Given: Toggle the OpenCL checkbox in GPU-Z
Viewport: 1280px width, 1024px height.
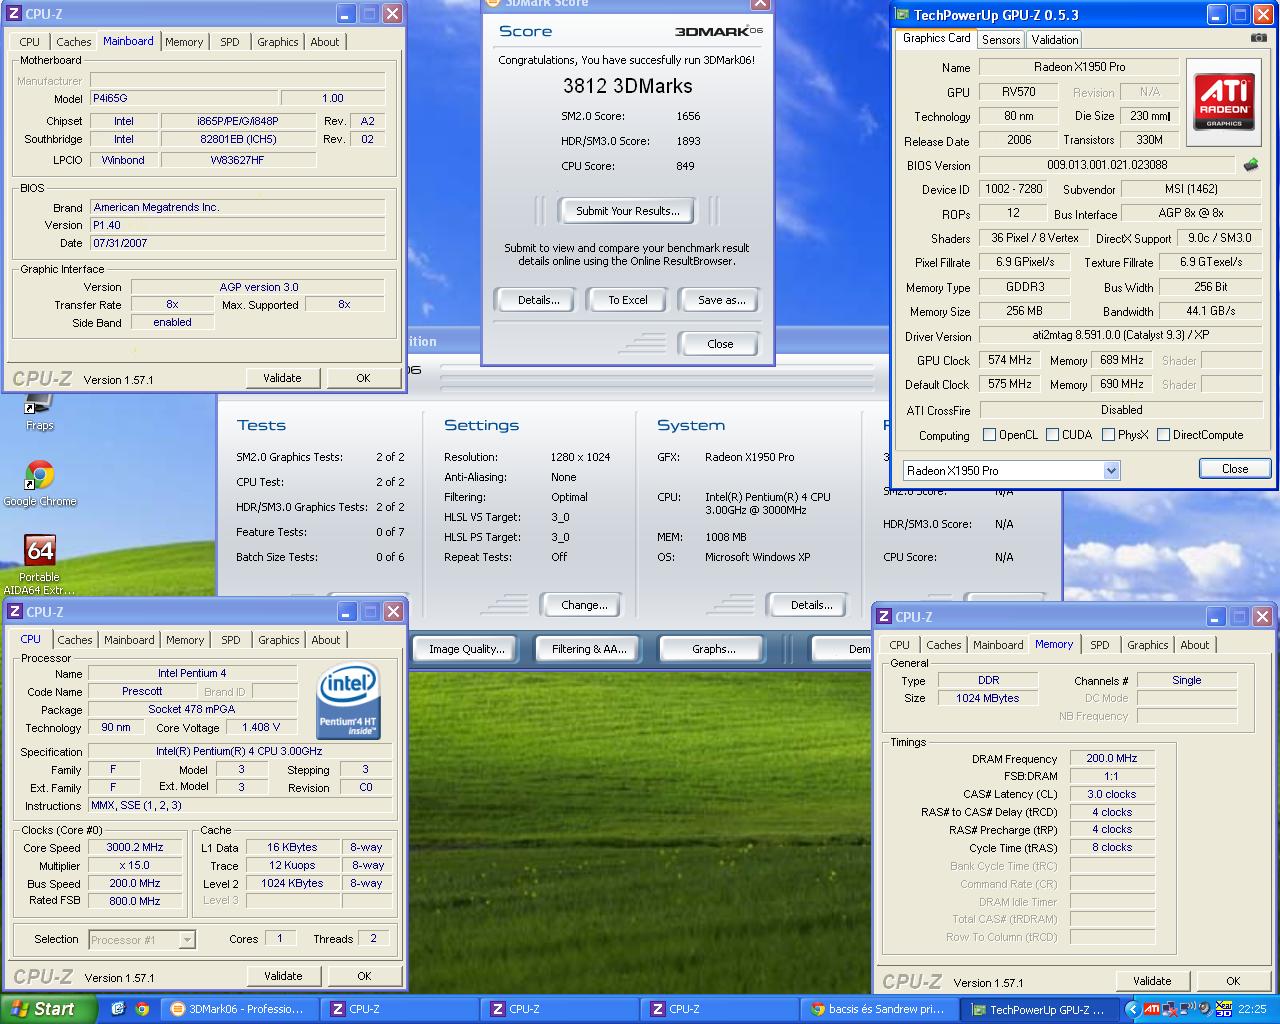Looking at the screenshot, I should click(990, 435).
